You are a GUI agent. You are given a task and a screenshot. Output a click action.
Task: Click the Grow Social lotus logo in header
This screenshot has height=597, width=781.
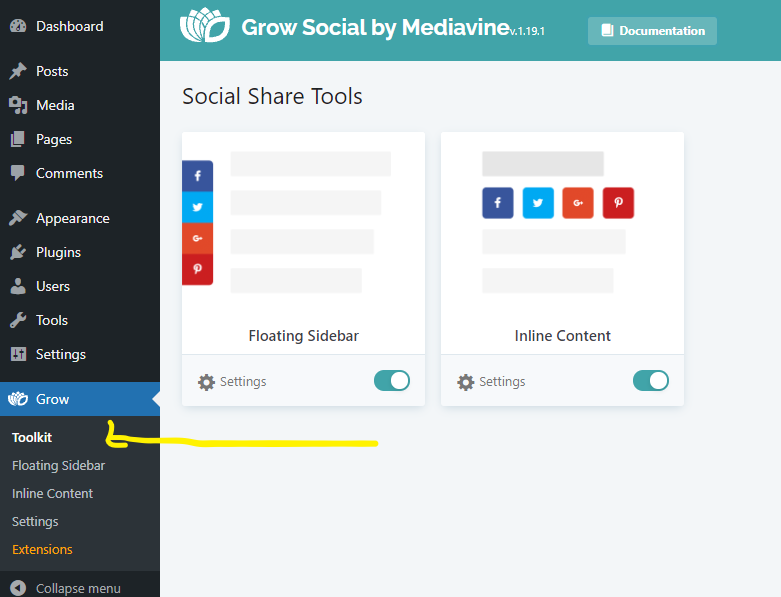(x=205, y=25)
